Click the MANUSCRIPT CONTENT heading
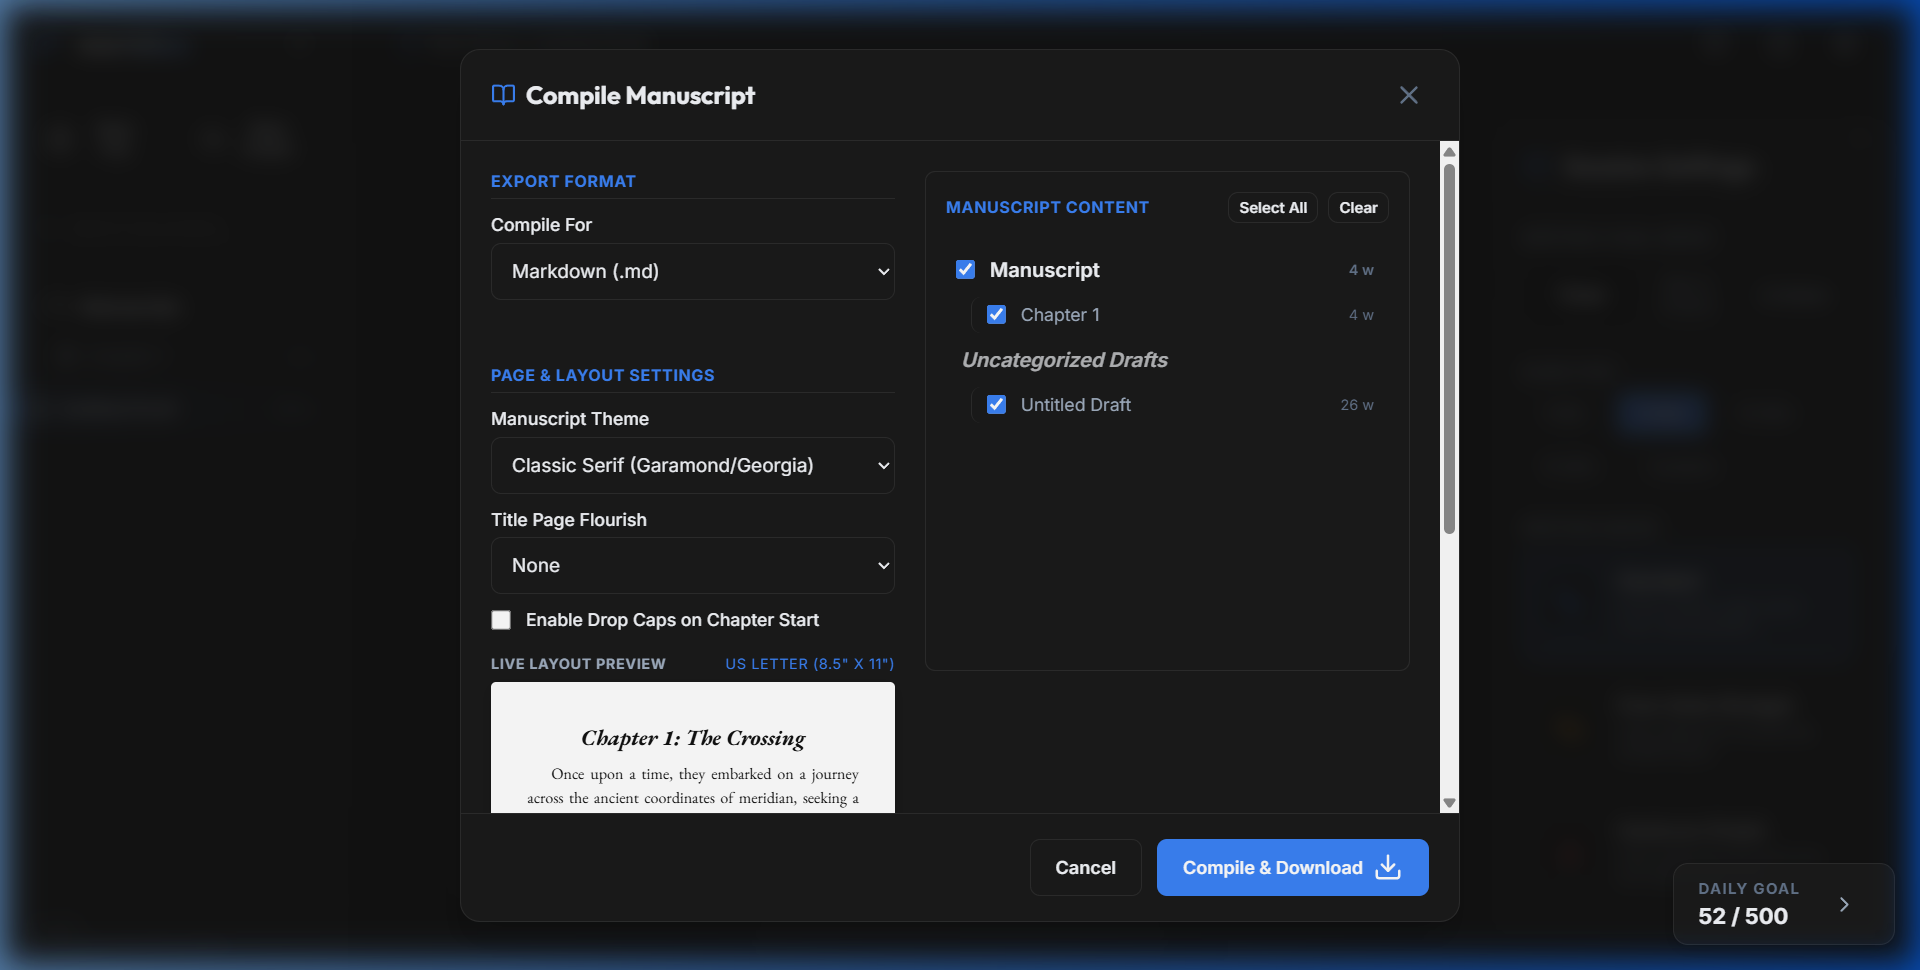Viewport: 1920px width, 970px height. [1047, 207]
